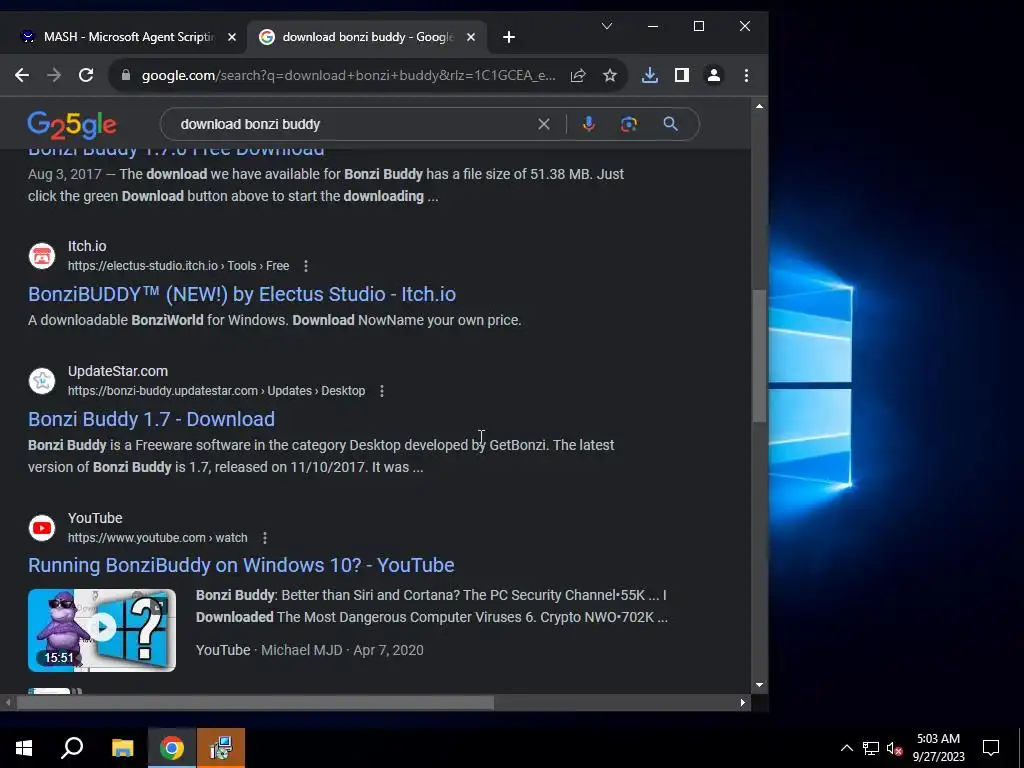This screenshot has width=1024, height=768.
Task: Click the scroll right arrow of horizontal scrollbar
Action: click(x=743, y=703)
